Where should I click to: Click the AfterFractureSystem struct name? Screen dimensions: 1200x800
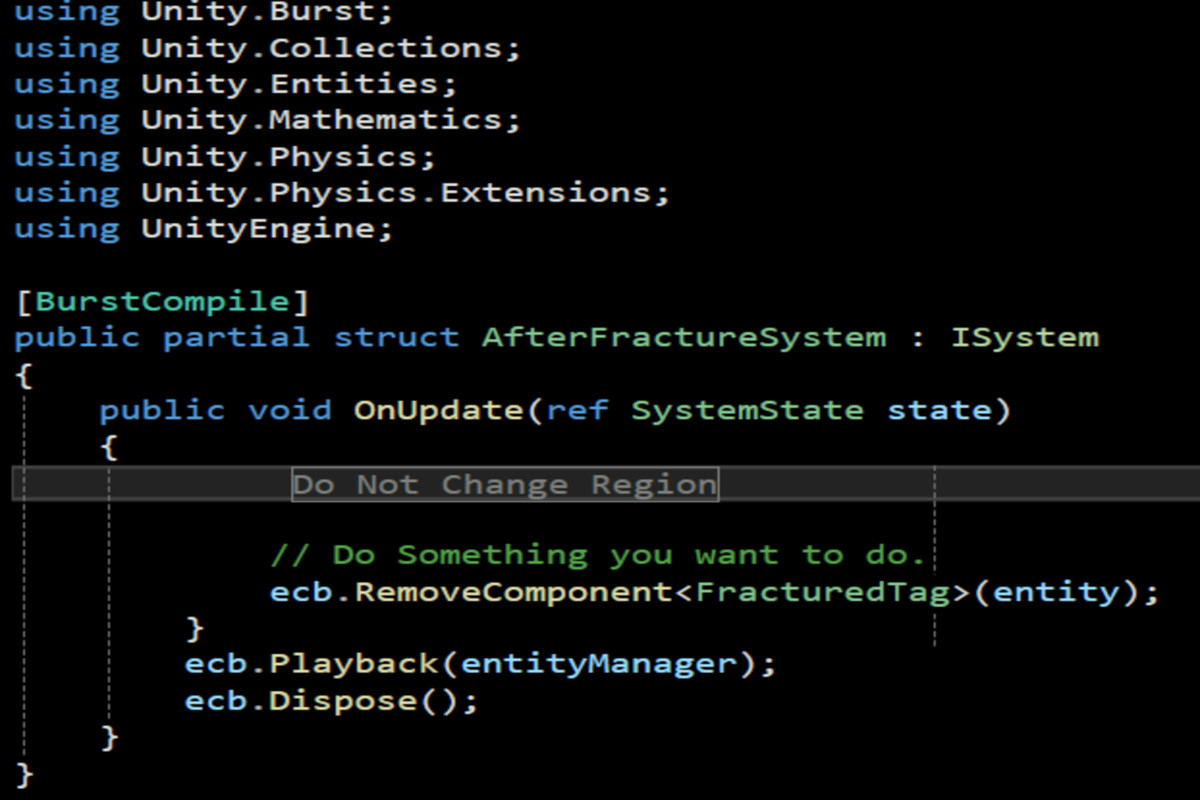(x=684, y=337)
